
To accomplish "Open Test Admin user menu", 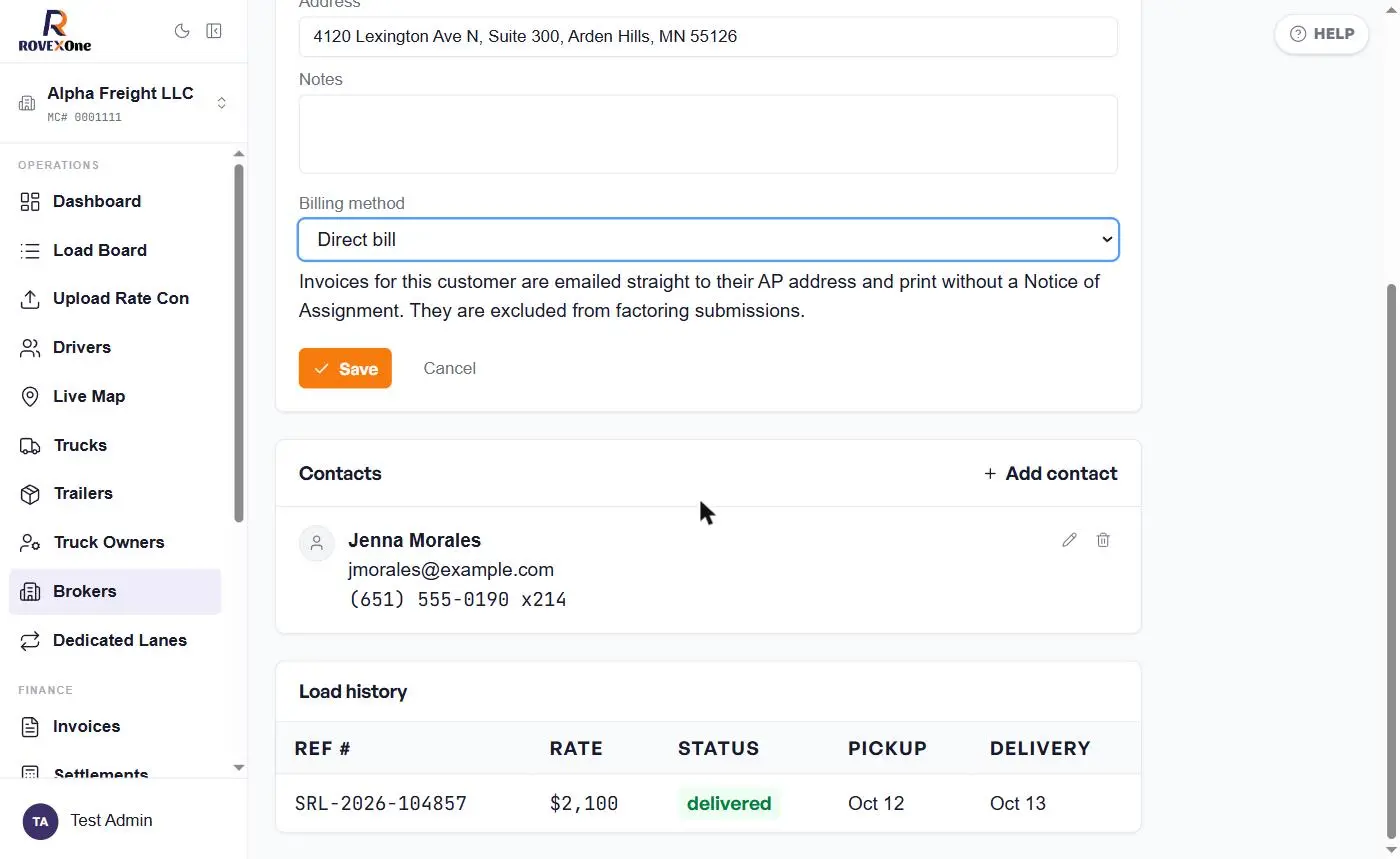I will tap(123, 821).
